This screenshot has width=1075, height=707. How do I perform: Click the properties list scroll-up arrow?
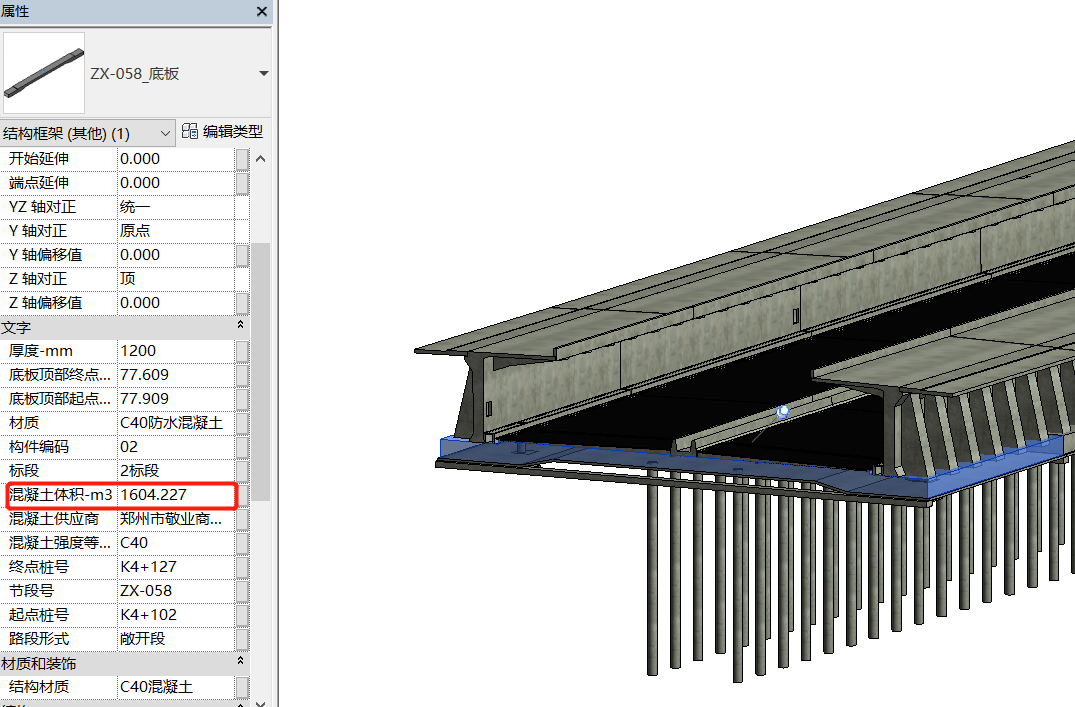(261, 159)
